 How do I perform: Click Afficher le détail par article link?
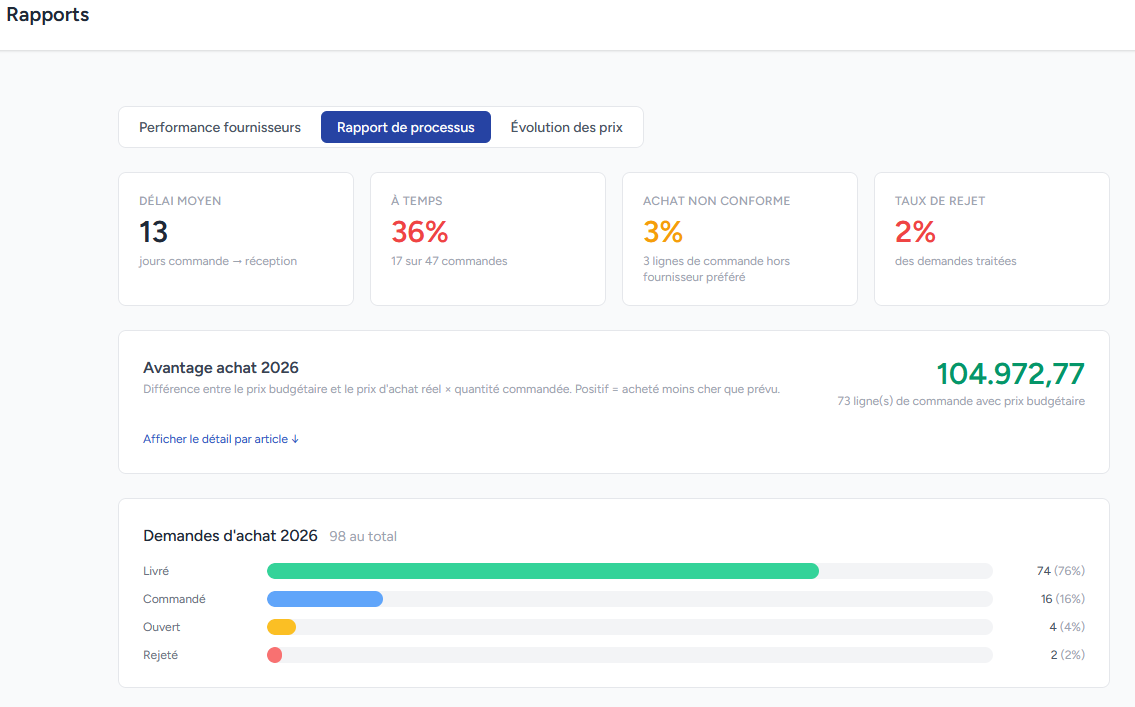(x=221, y=439)
